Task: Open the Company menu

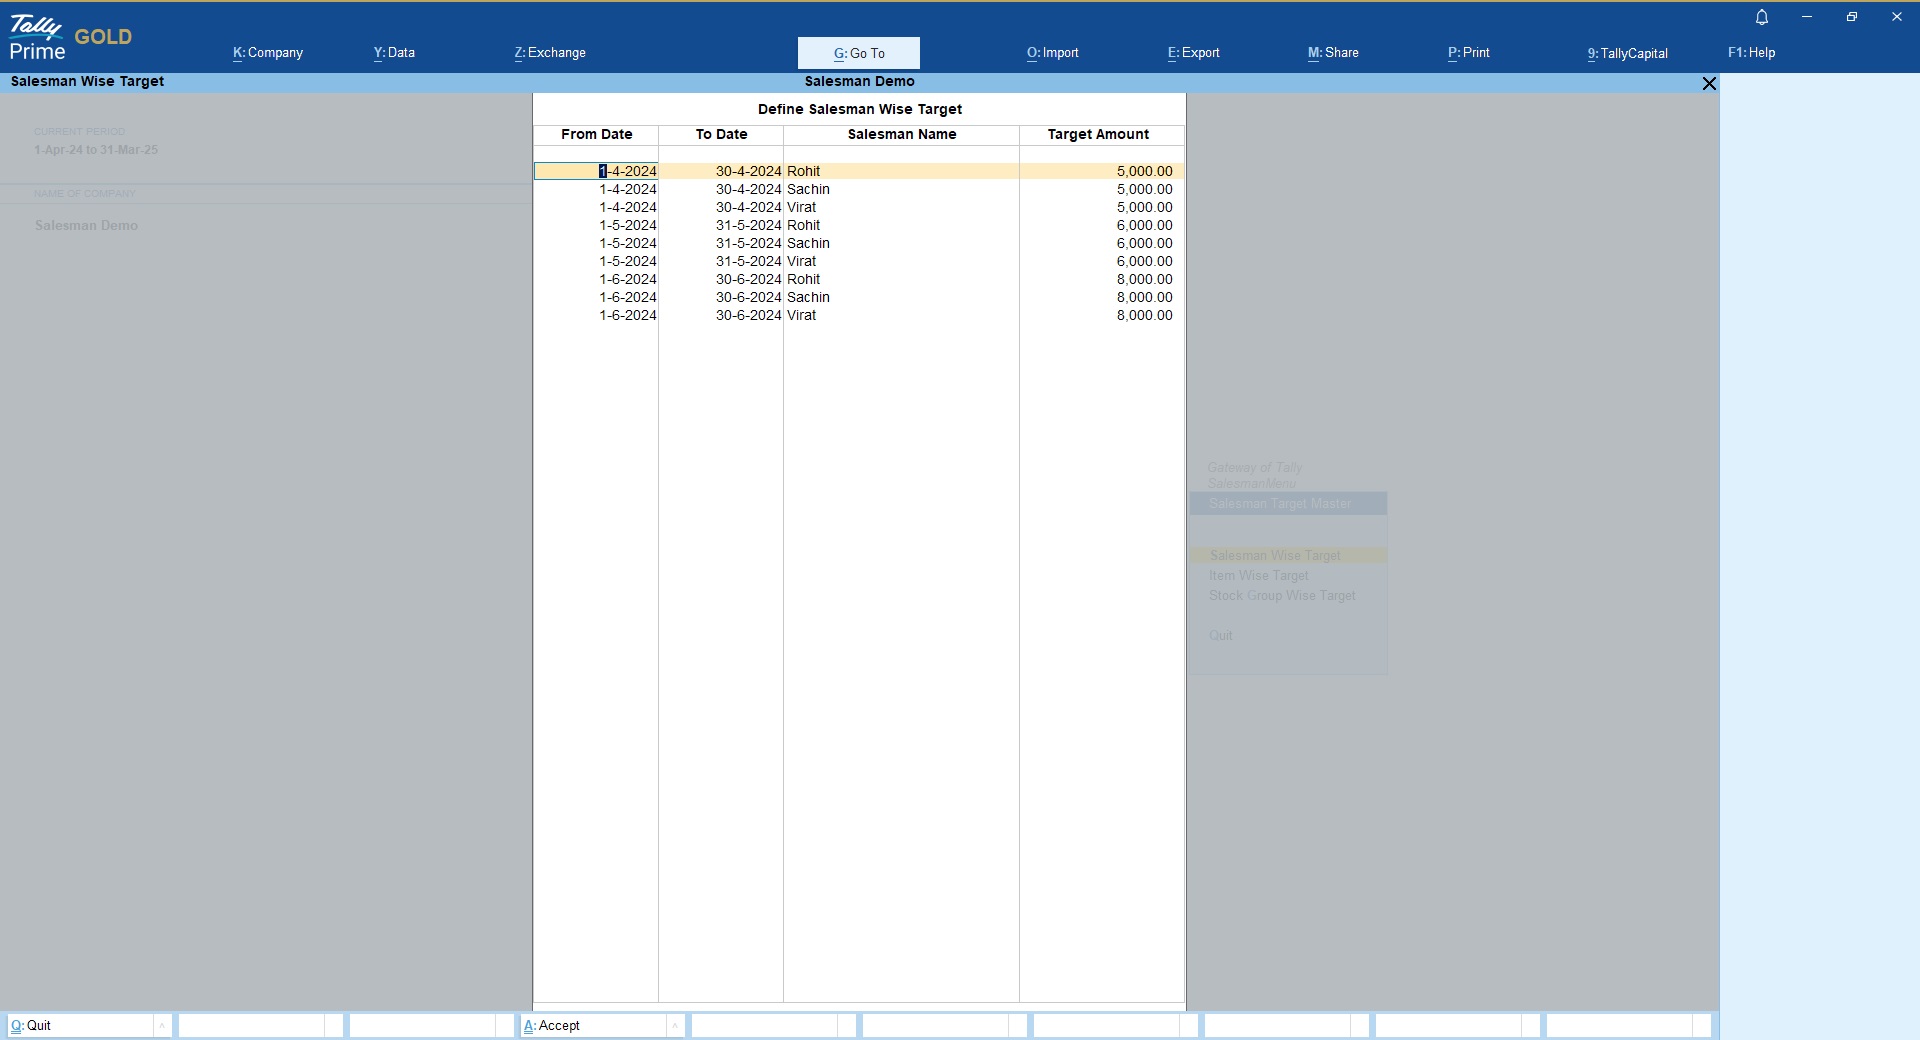Action: pos(268,53)
